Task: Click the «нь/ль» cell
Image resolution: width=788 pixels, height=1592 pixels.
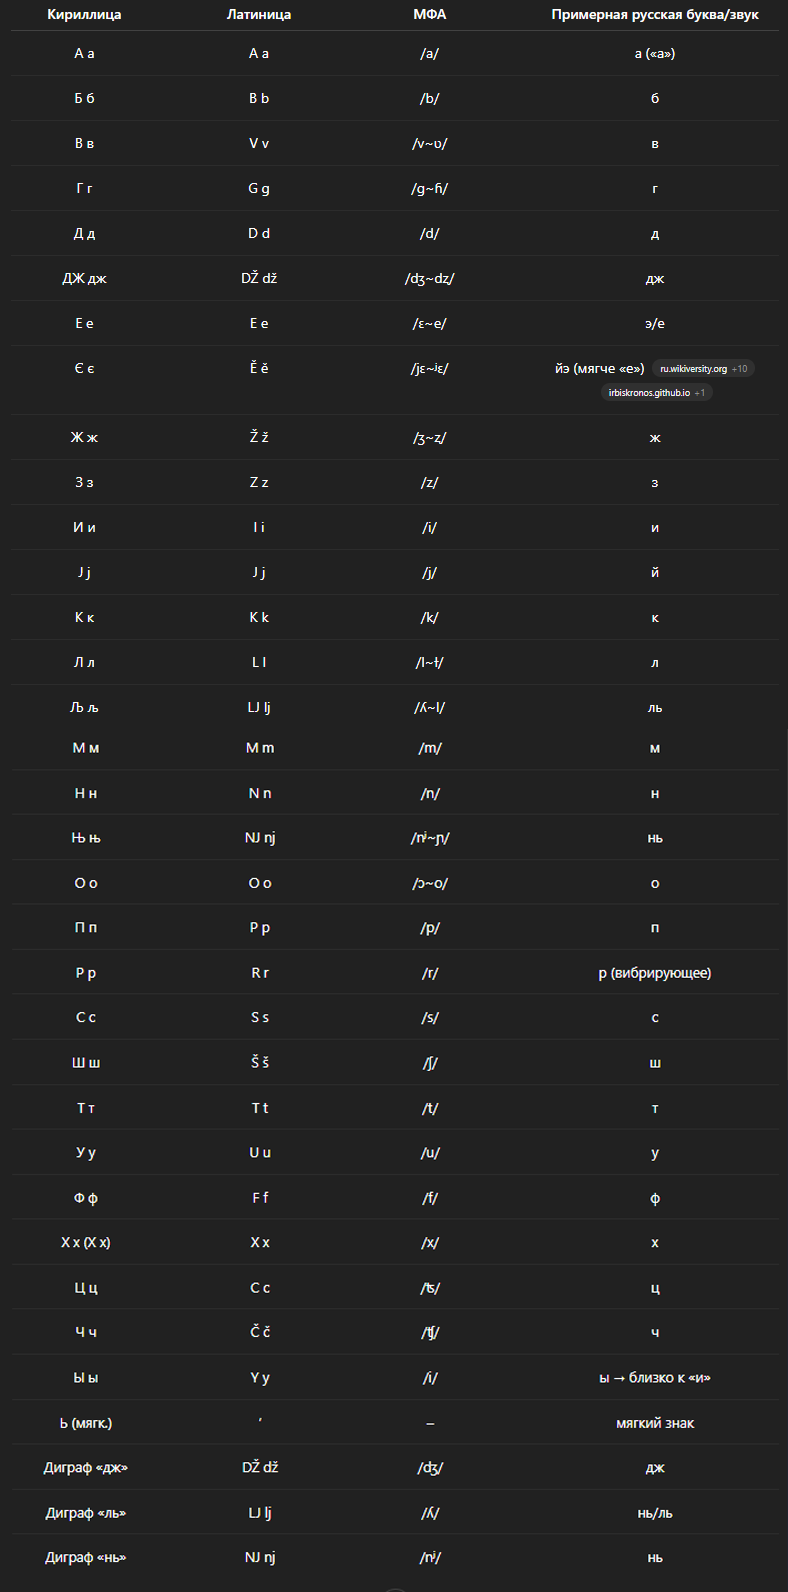Action: point(655,1513)
